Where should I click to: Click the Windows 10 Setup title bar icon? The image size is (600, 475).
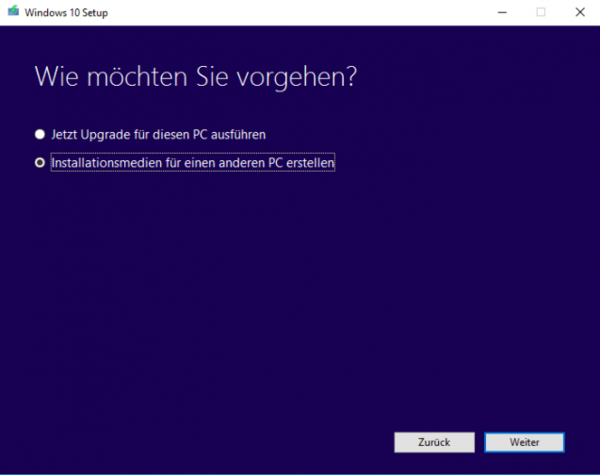[13, 11]
